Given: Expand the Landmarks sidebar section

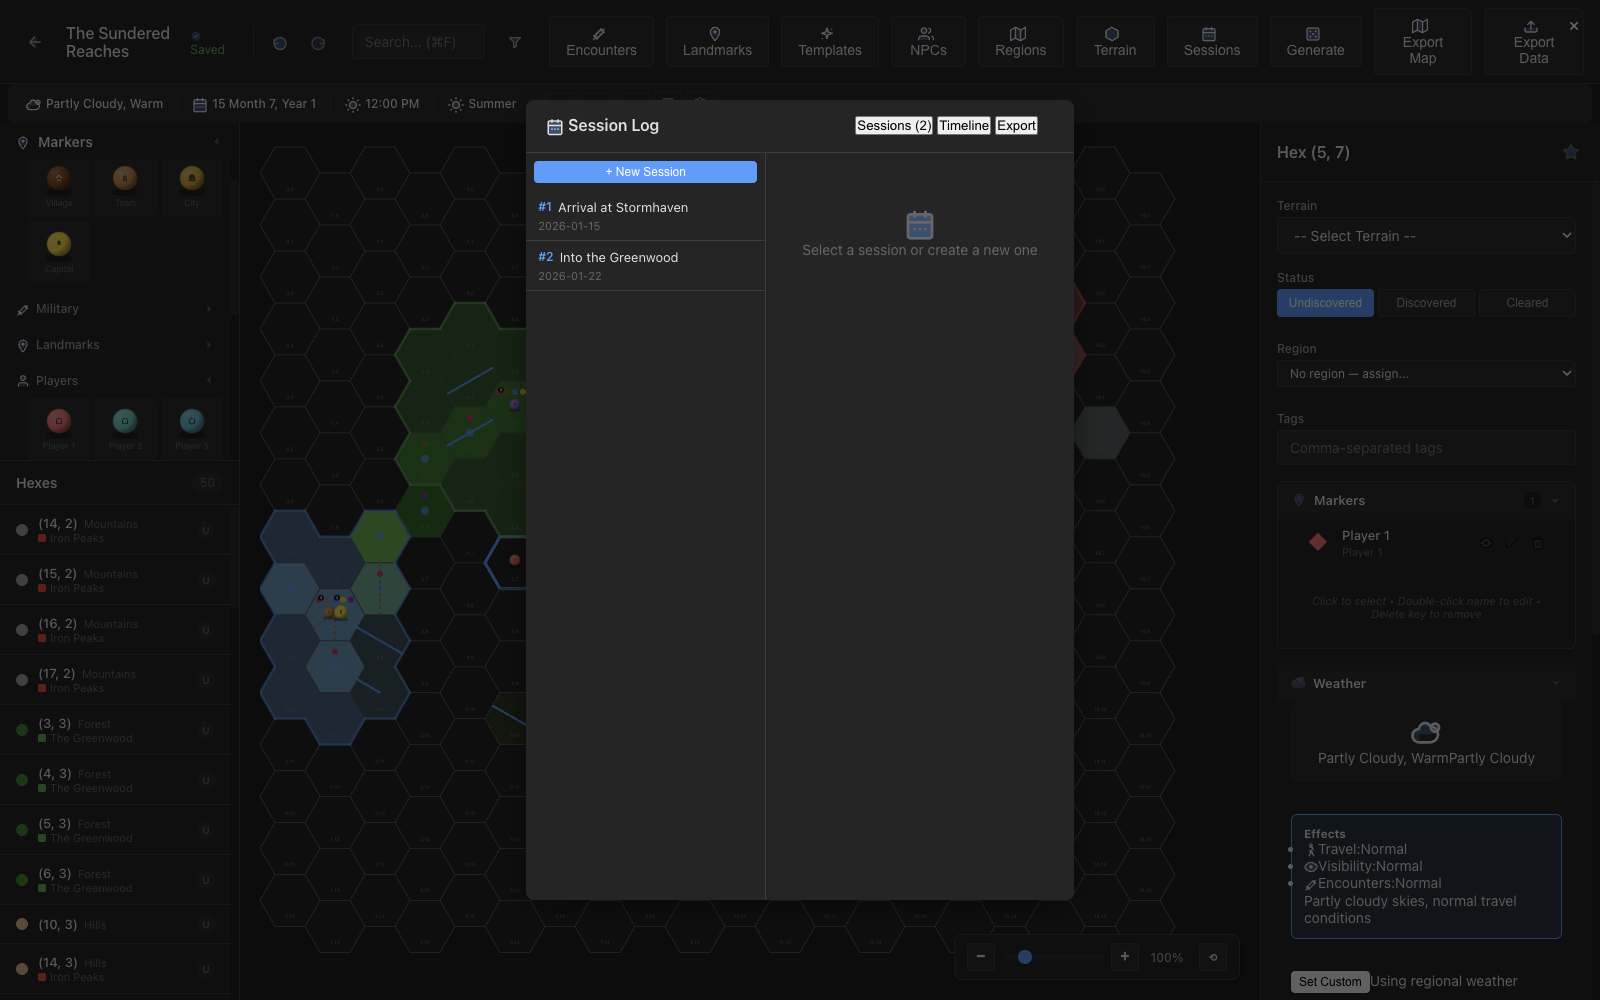Looking at the screenshot, I should [x=116, y=345].
